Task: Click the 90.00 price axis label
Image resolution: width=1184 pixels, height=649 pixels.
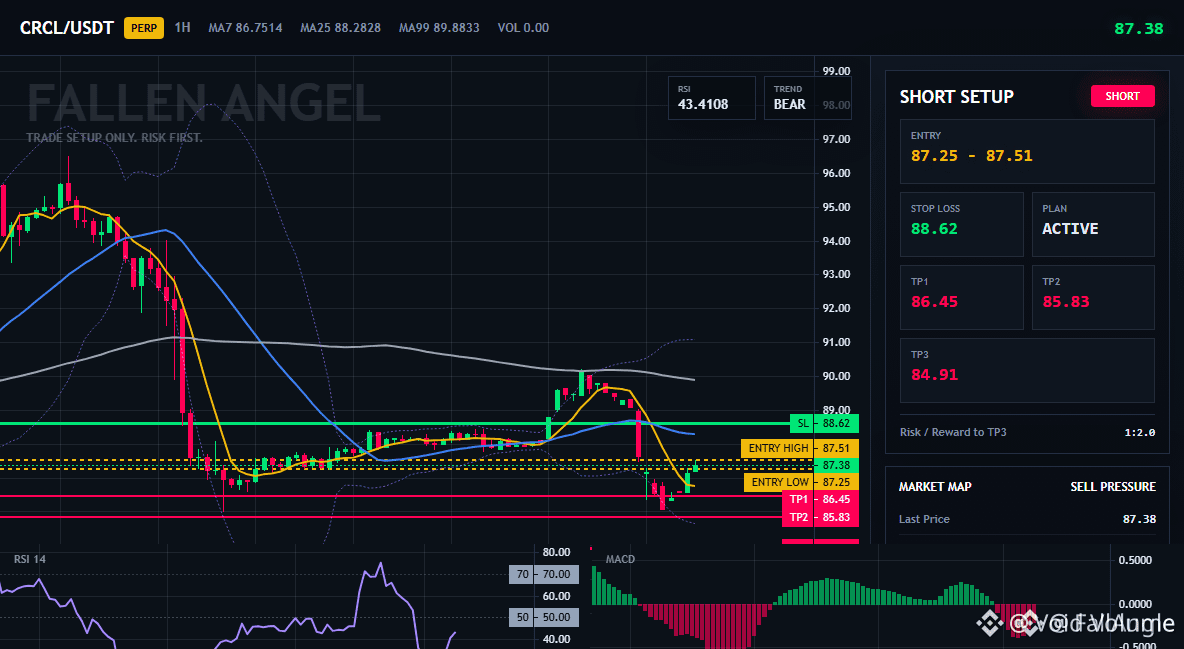Action: pyautogui.click(x=836, y=376)
